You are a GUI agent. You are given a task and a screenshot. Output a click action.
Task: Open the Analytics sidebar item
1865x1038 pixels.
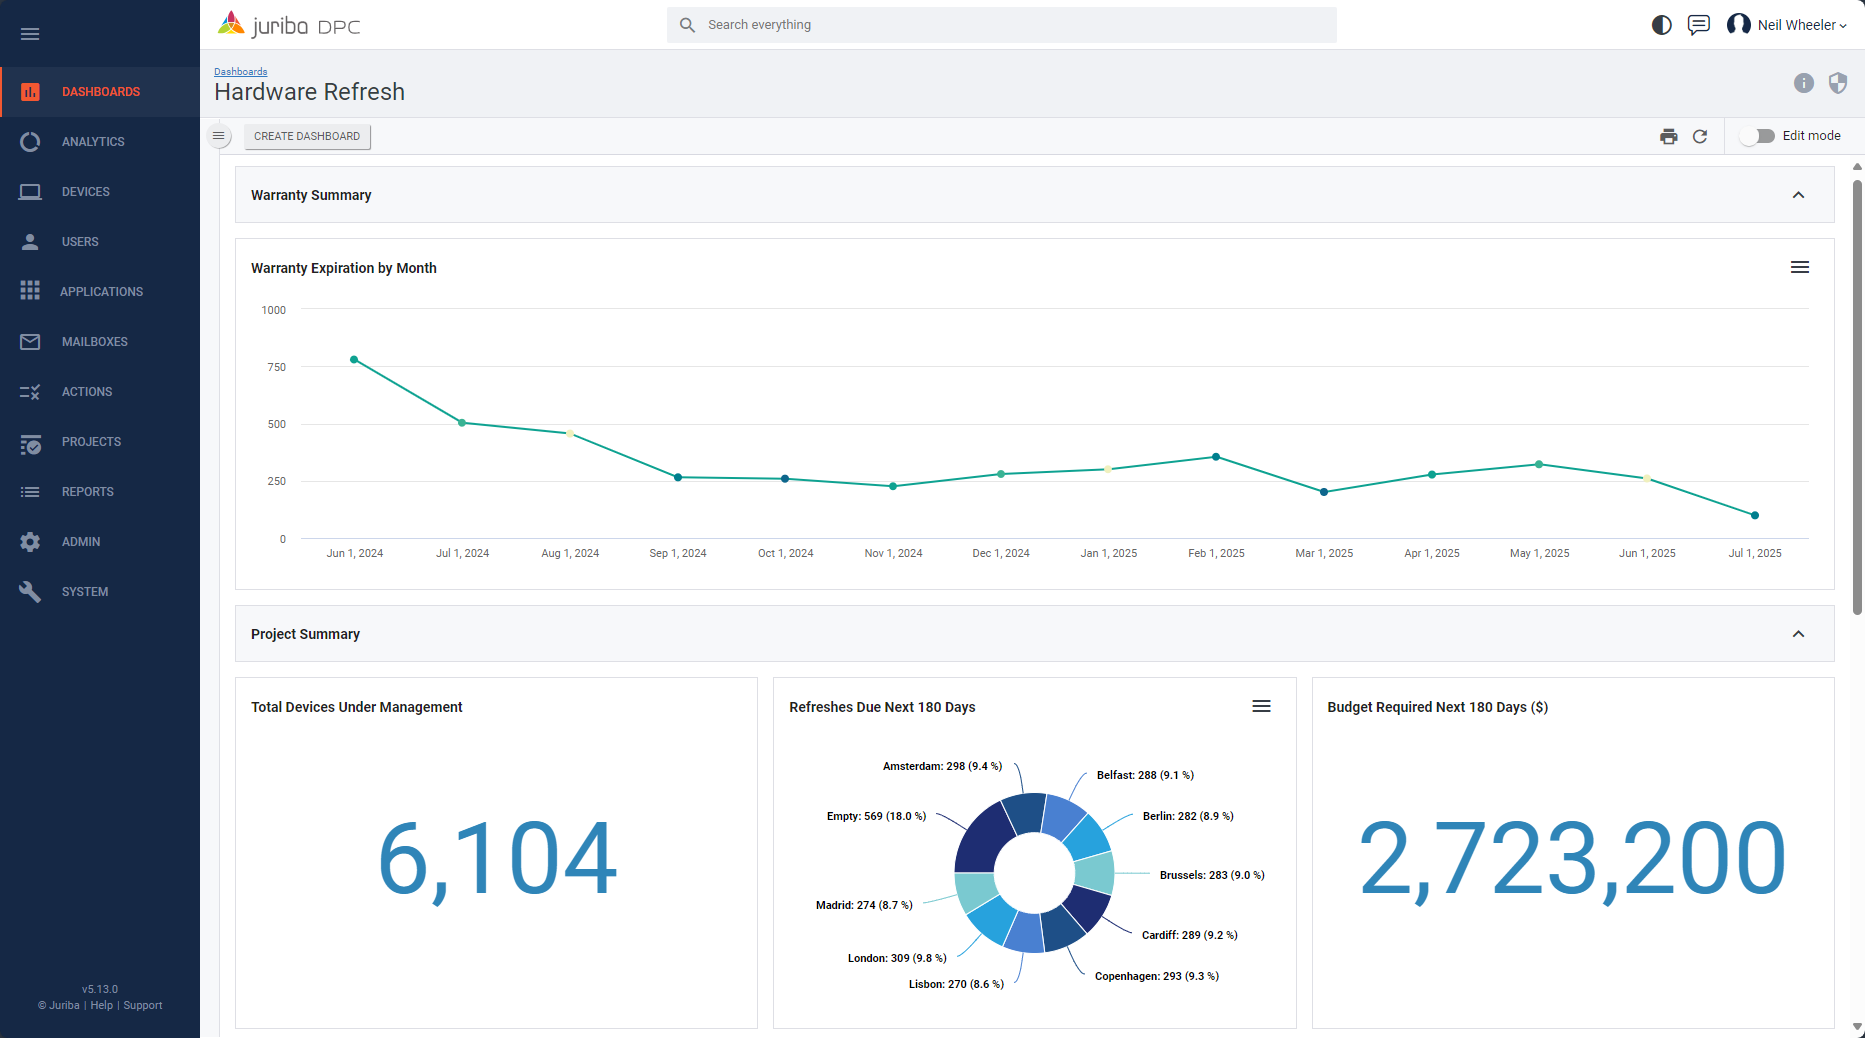click(x=93, y=142)
